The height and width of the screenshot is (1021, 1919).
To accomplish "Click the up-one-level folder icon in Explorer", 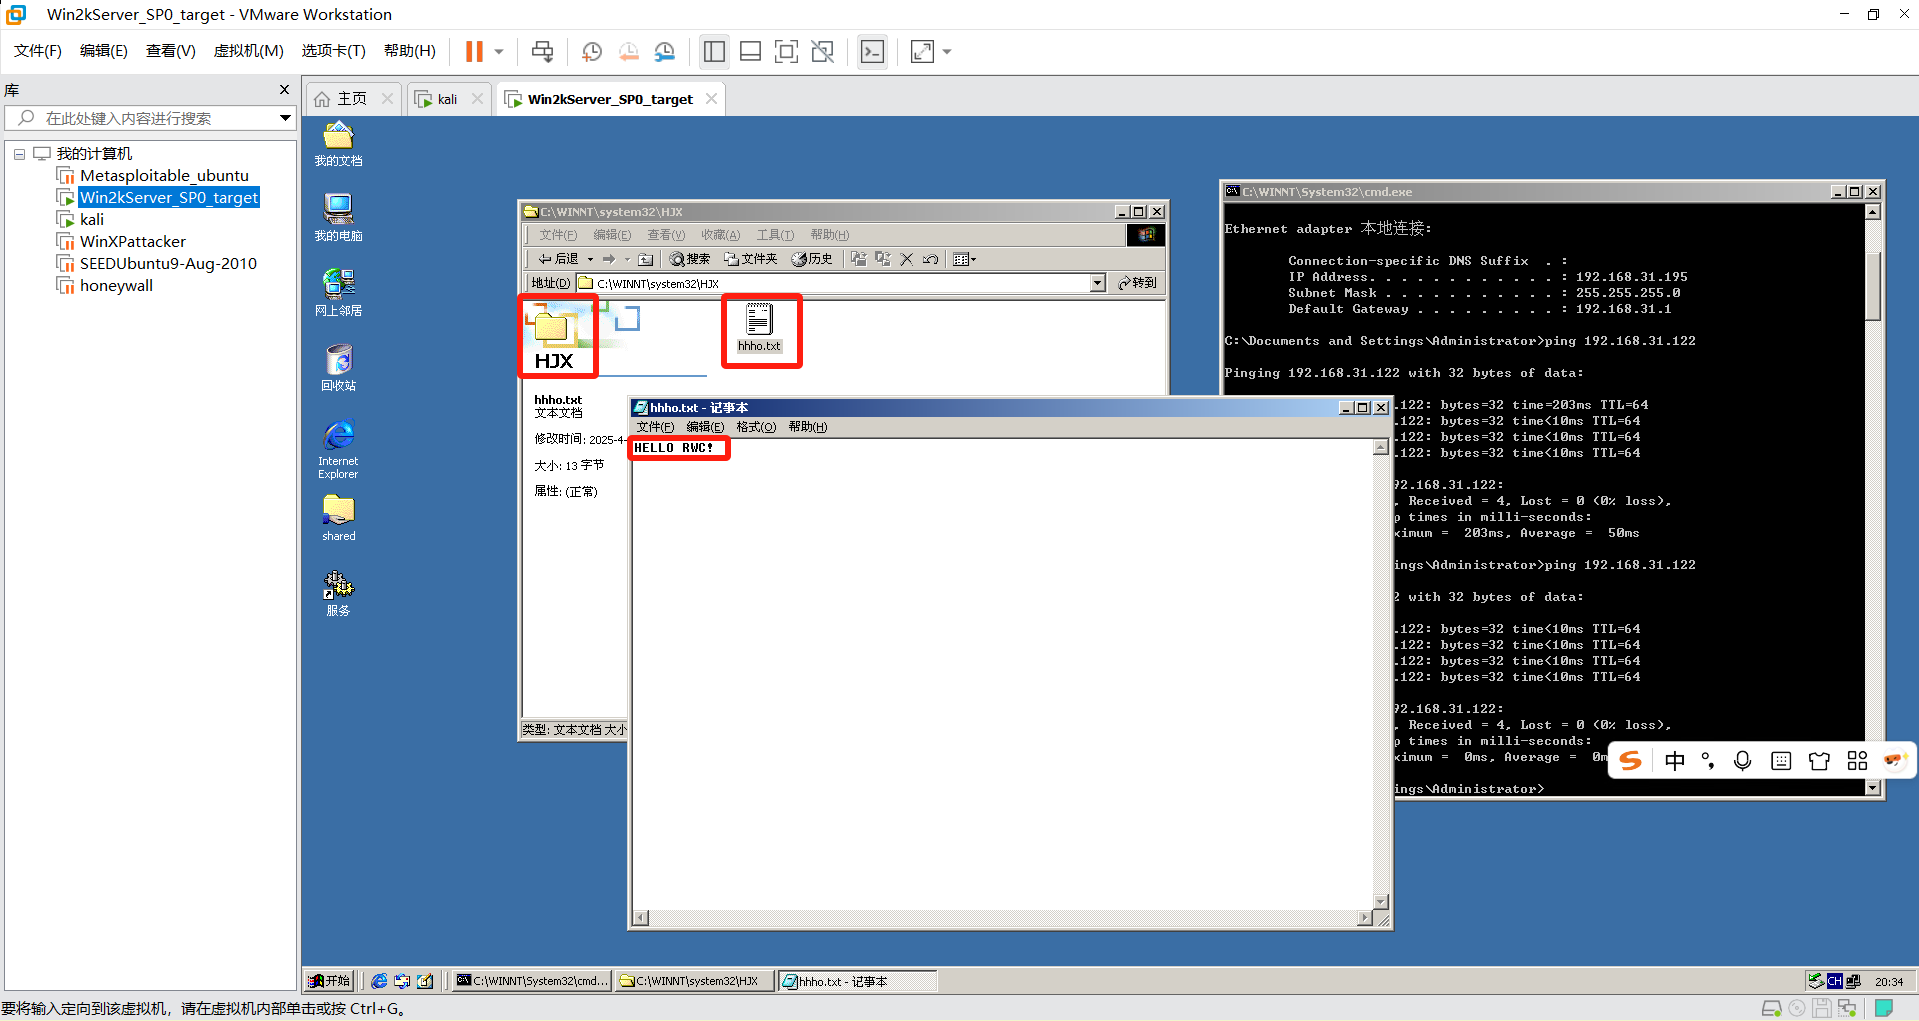I will pyautogui.click(x=646, y=259).
